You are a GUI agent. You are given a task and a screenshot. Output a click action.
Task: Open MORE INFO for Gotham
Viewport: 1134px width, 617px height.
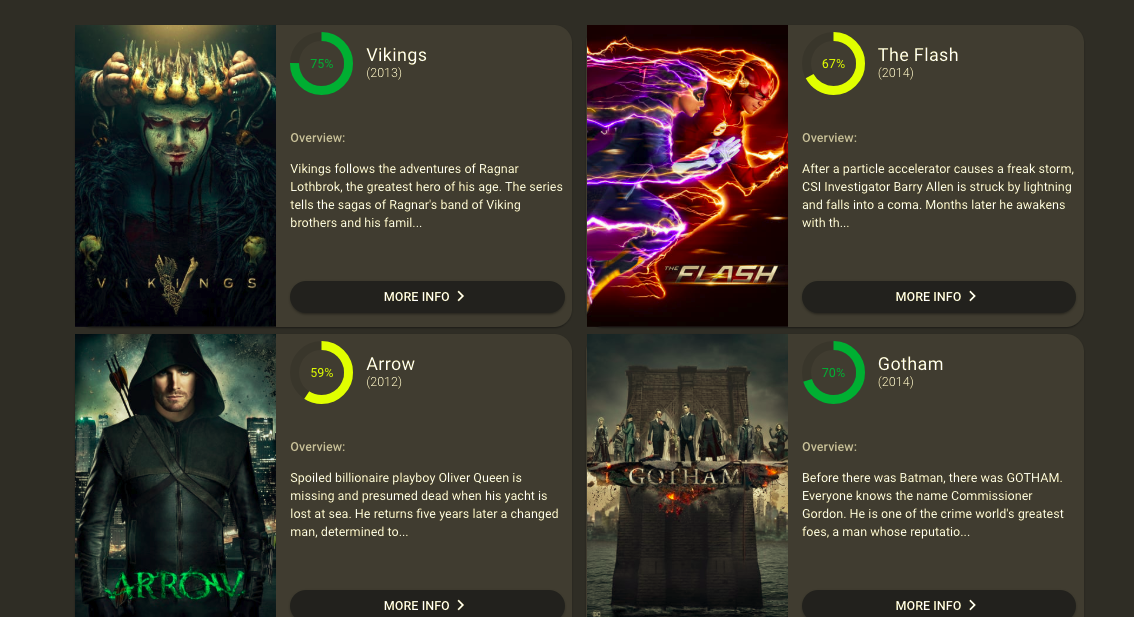(939, 604)
